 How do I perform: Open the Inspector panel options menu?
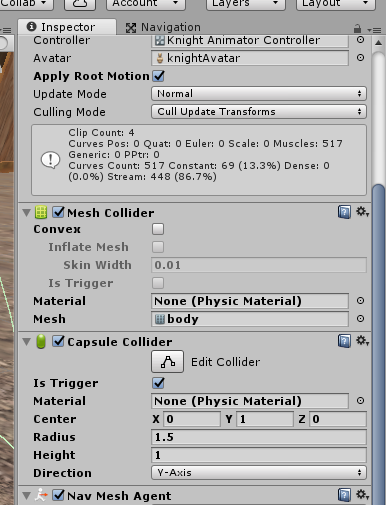click(374, 30)
